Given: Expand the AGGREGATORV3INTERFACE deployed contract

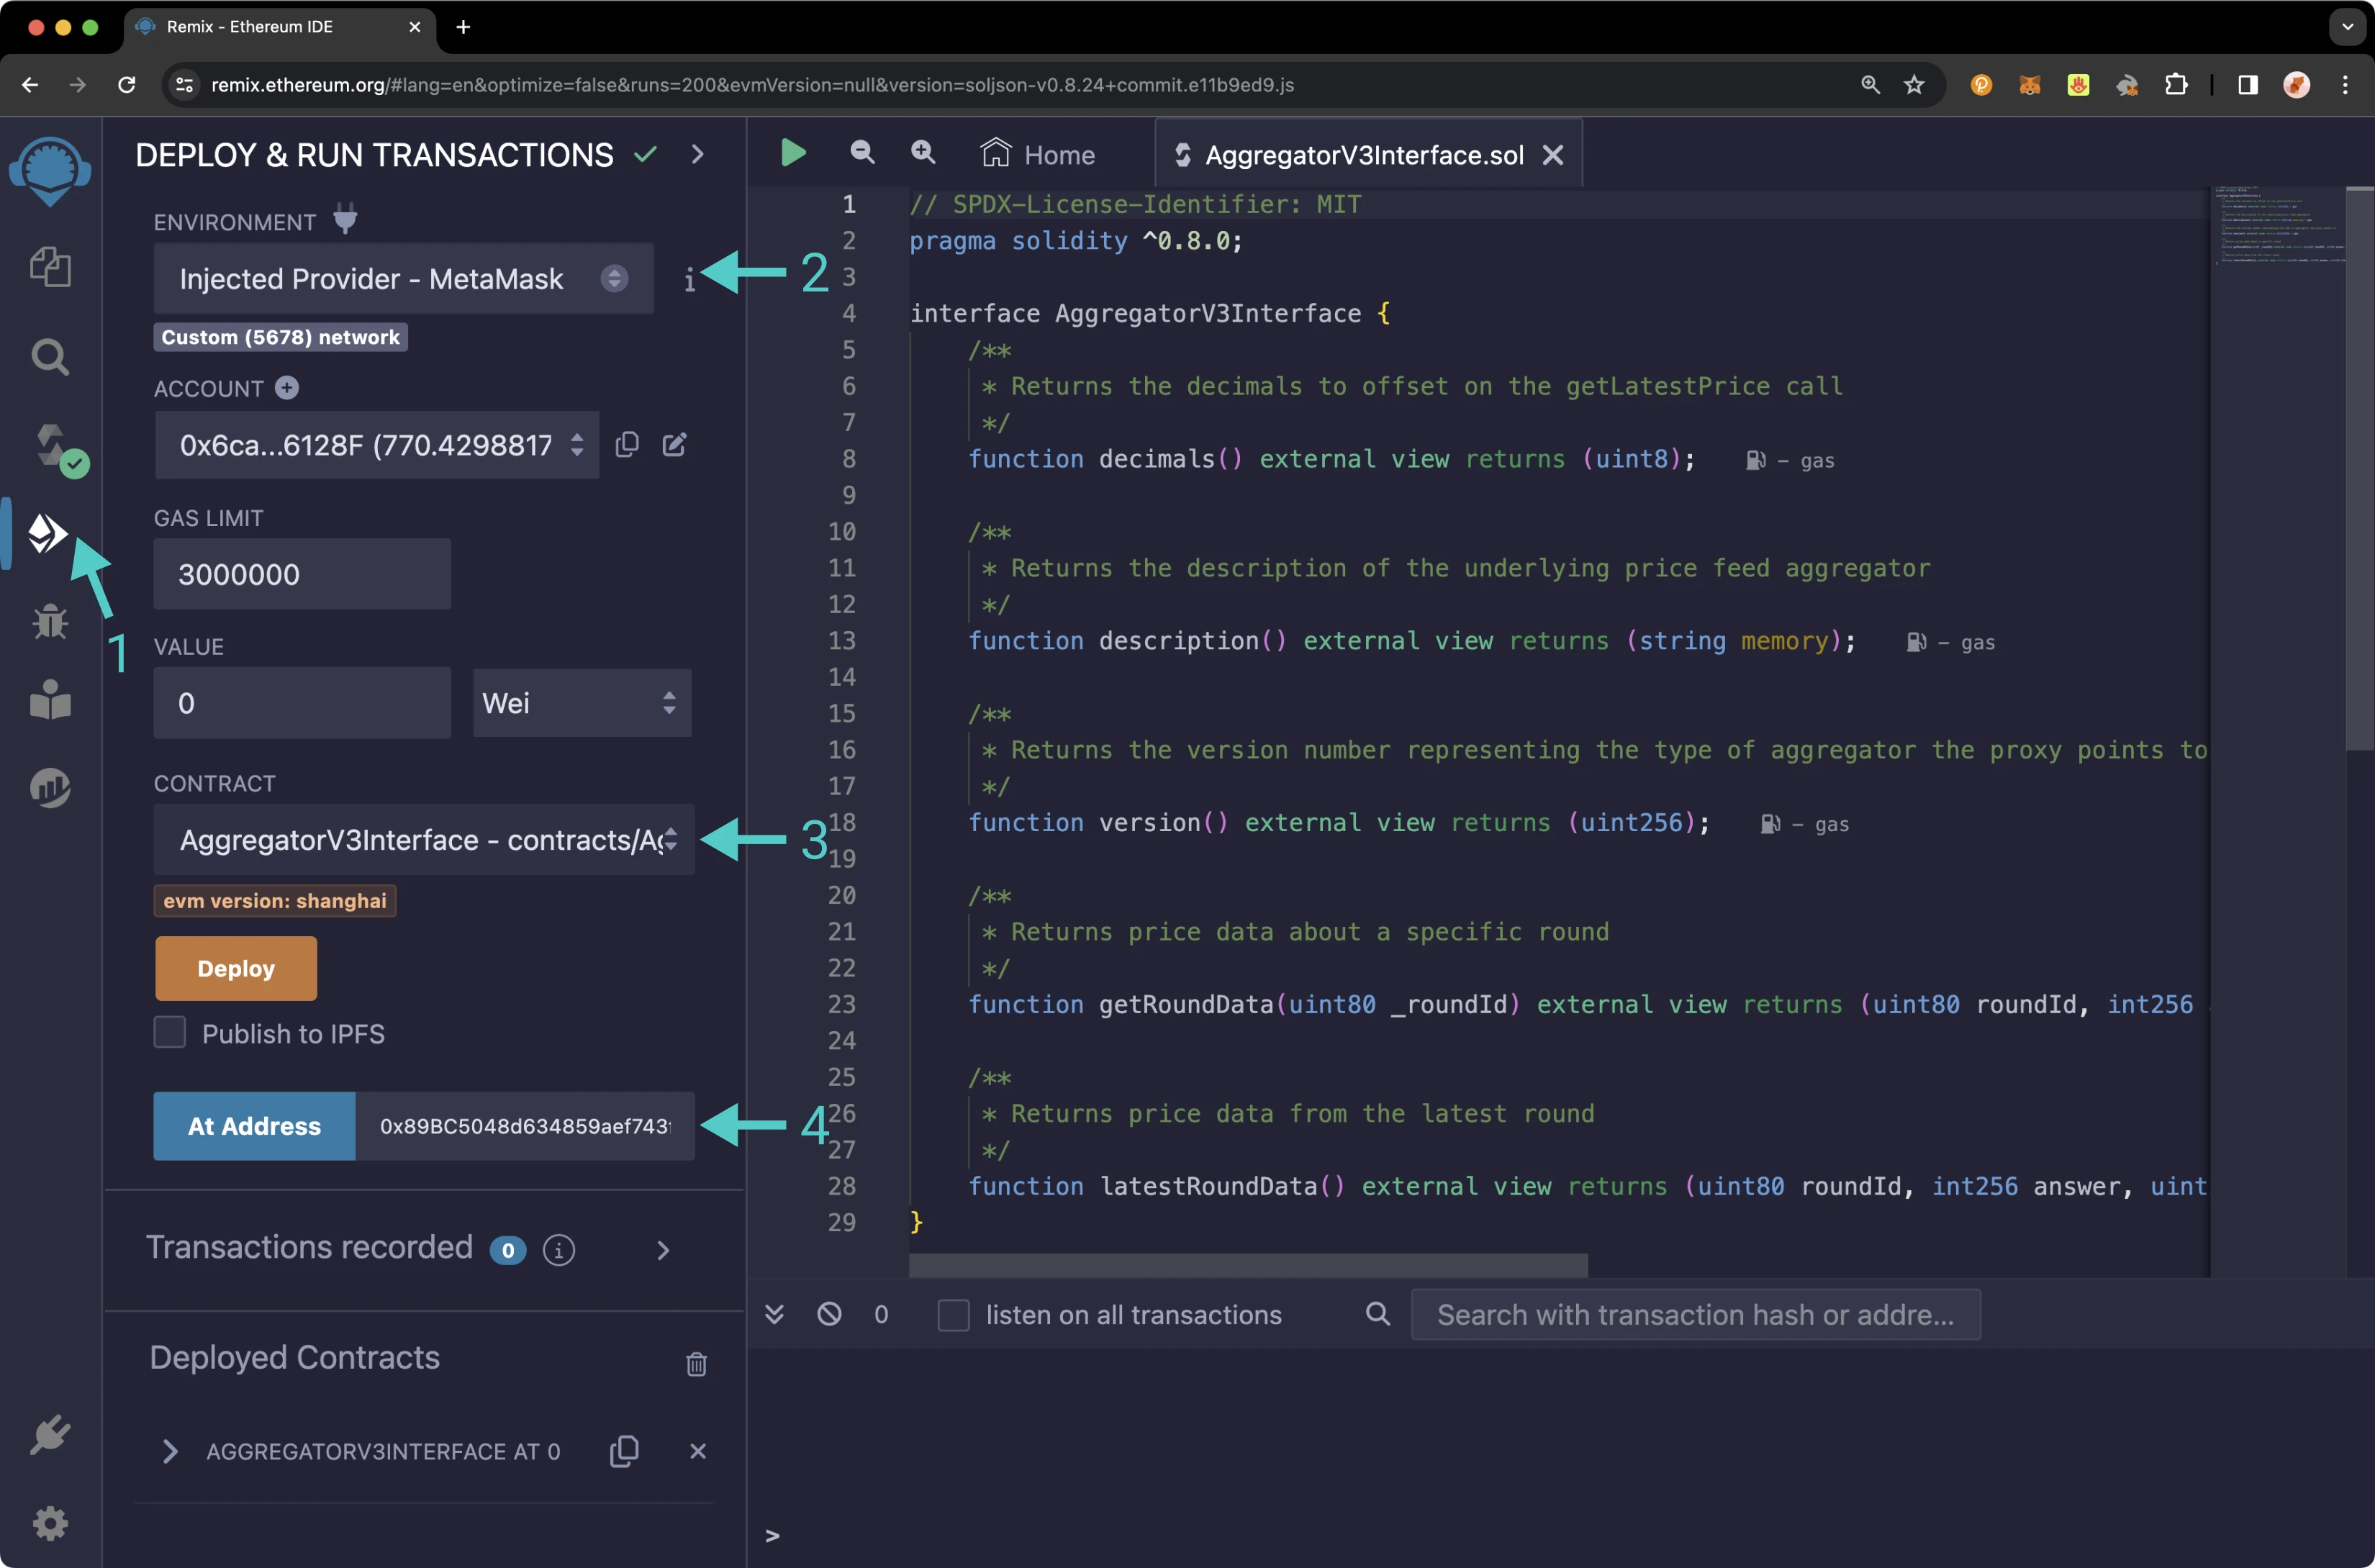Looking at the screenshot, I should click(x=170, y=1451).
